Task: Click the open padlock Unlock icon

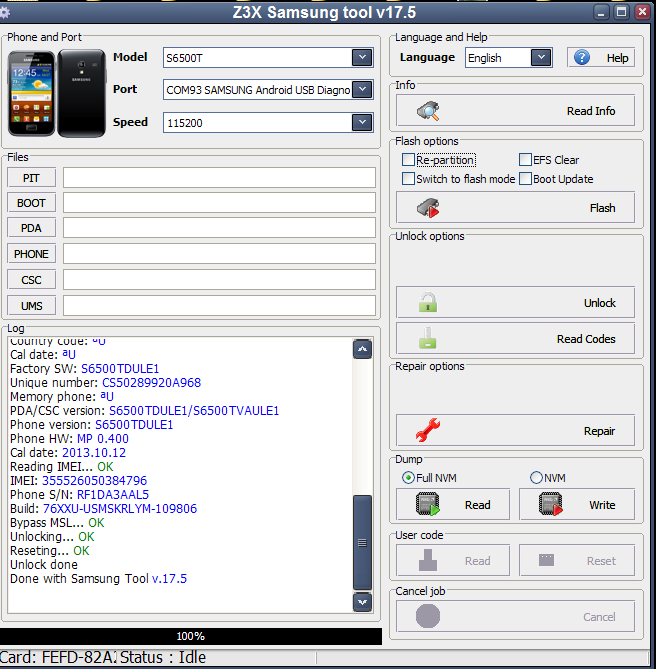Action: tap(428, 302)
